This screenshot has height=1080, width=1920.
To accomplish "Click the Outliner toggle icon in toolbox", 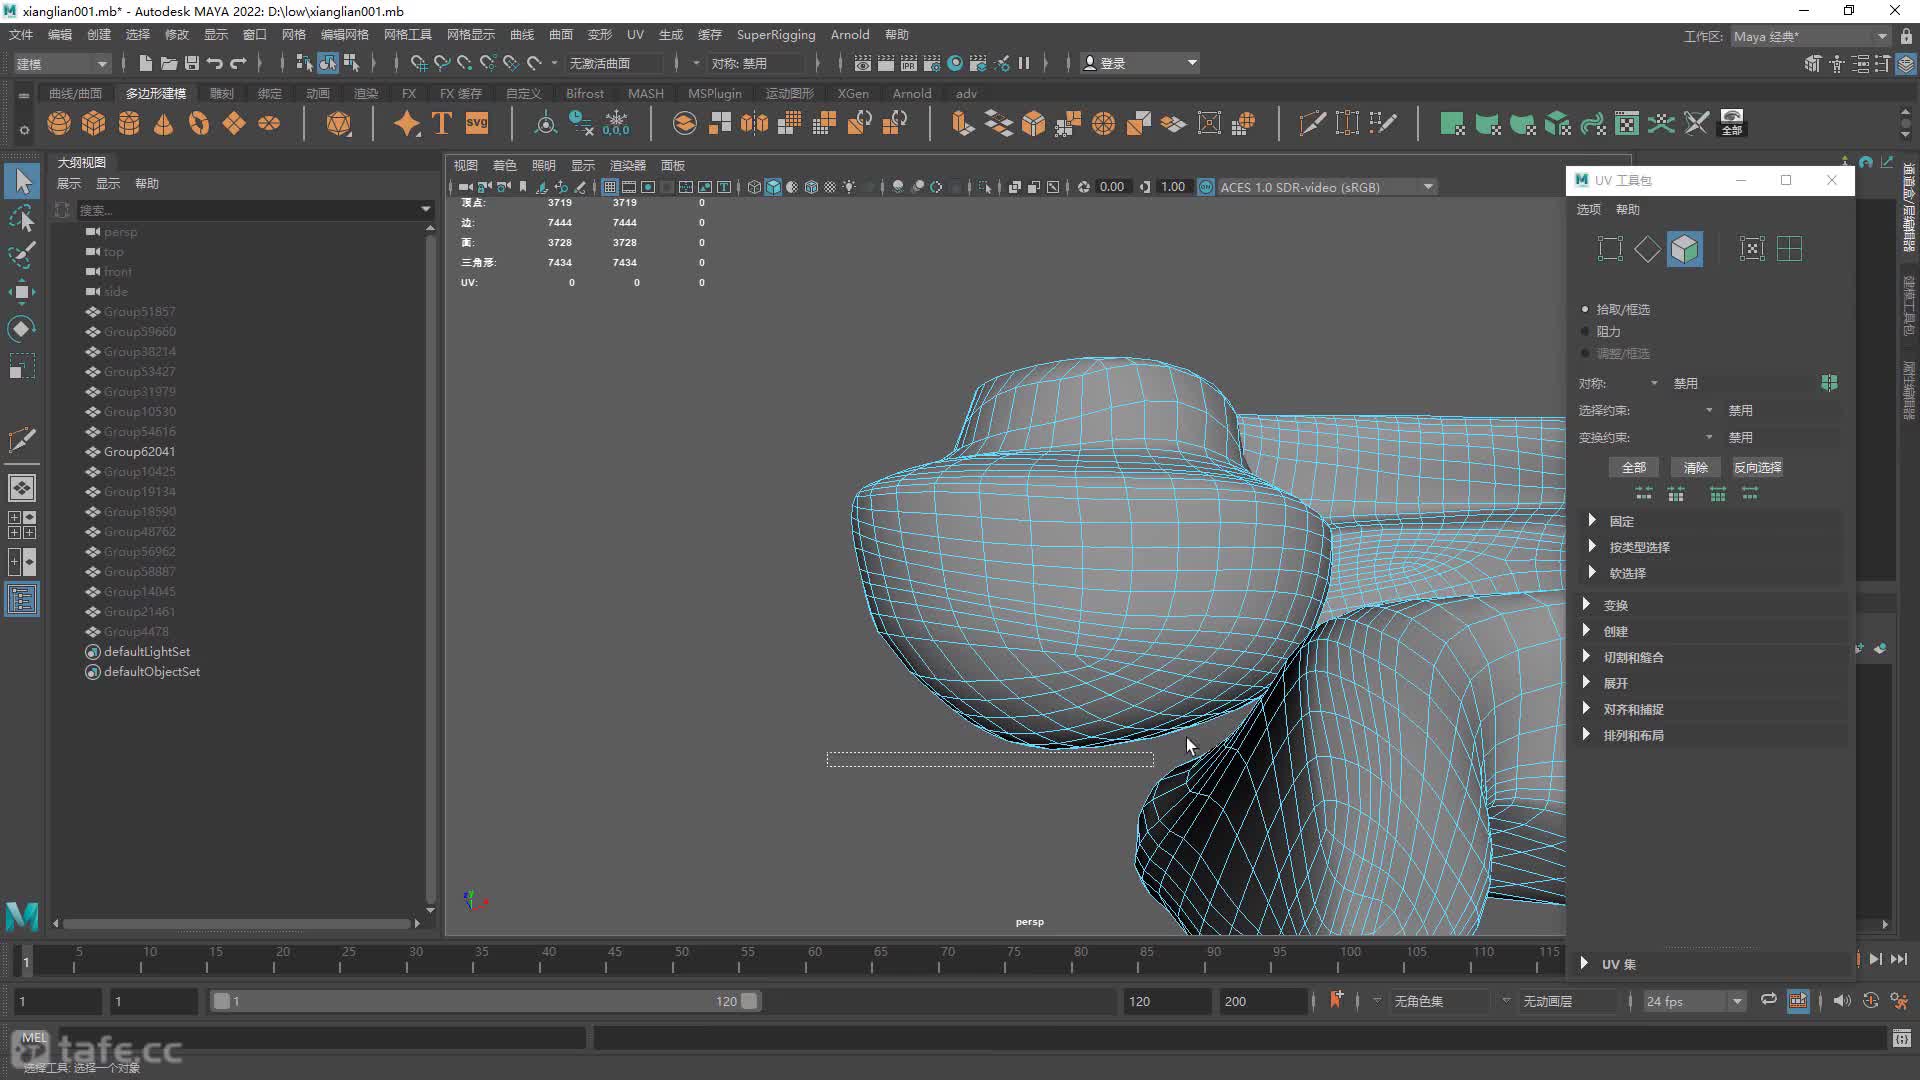I will pos(21,599).
